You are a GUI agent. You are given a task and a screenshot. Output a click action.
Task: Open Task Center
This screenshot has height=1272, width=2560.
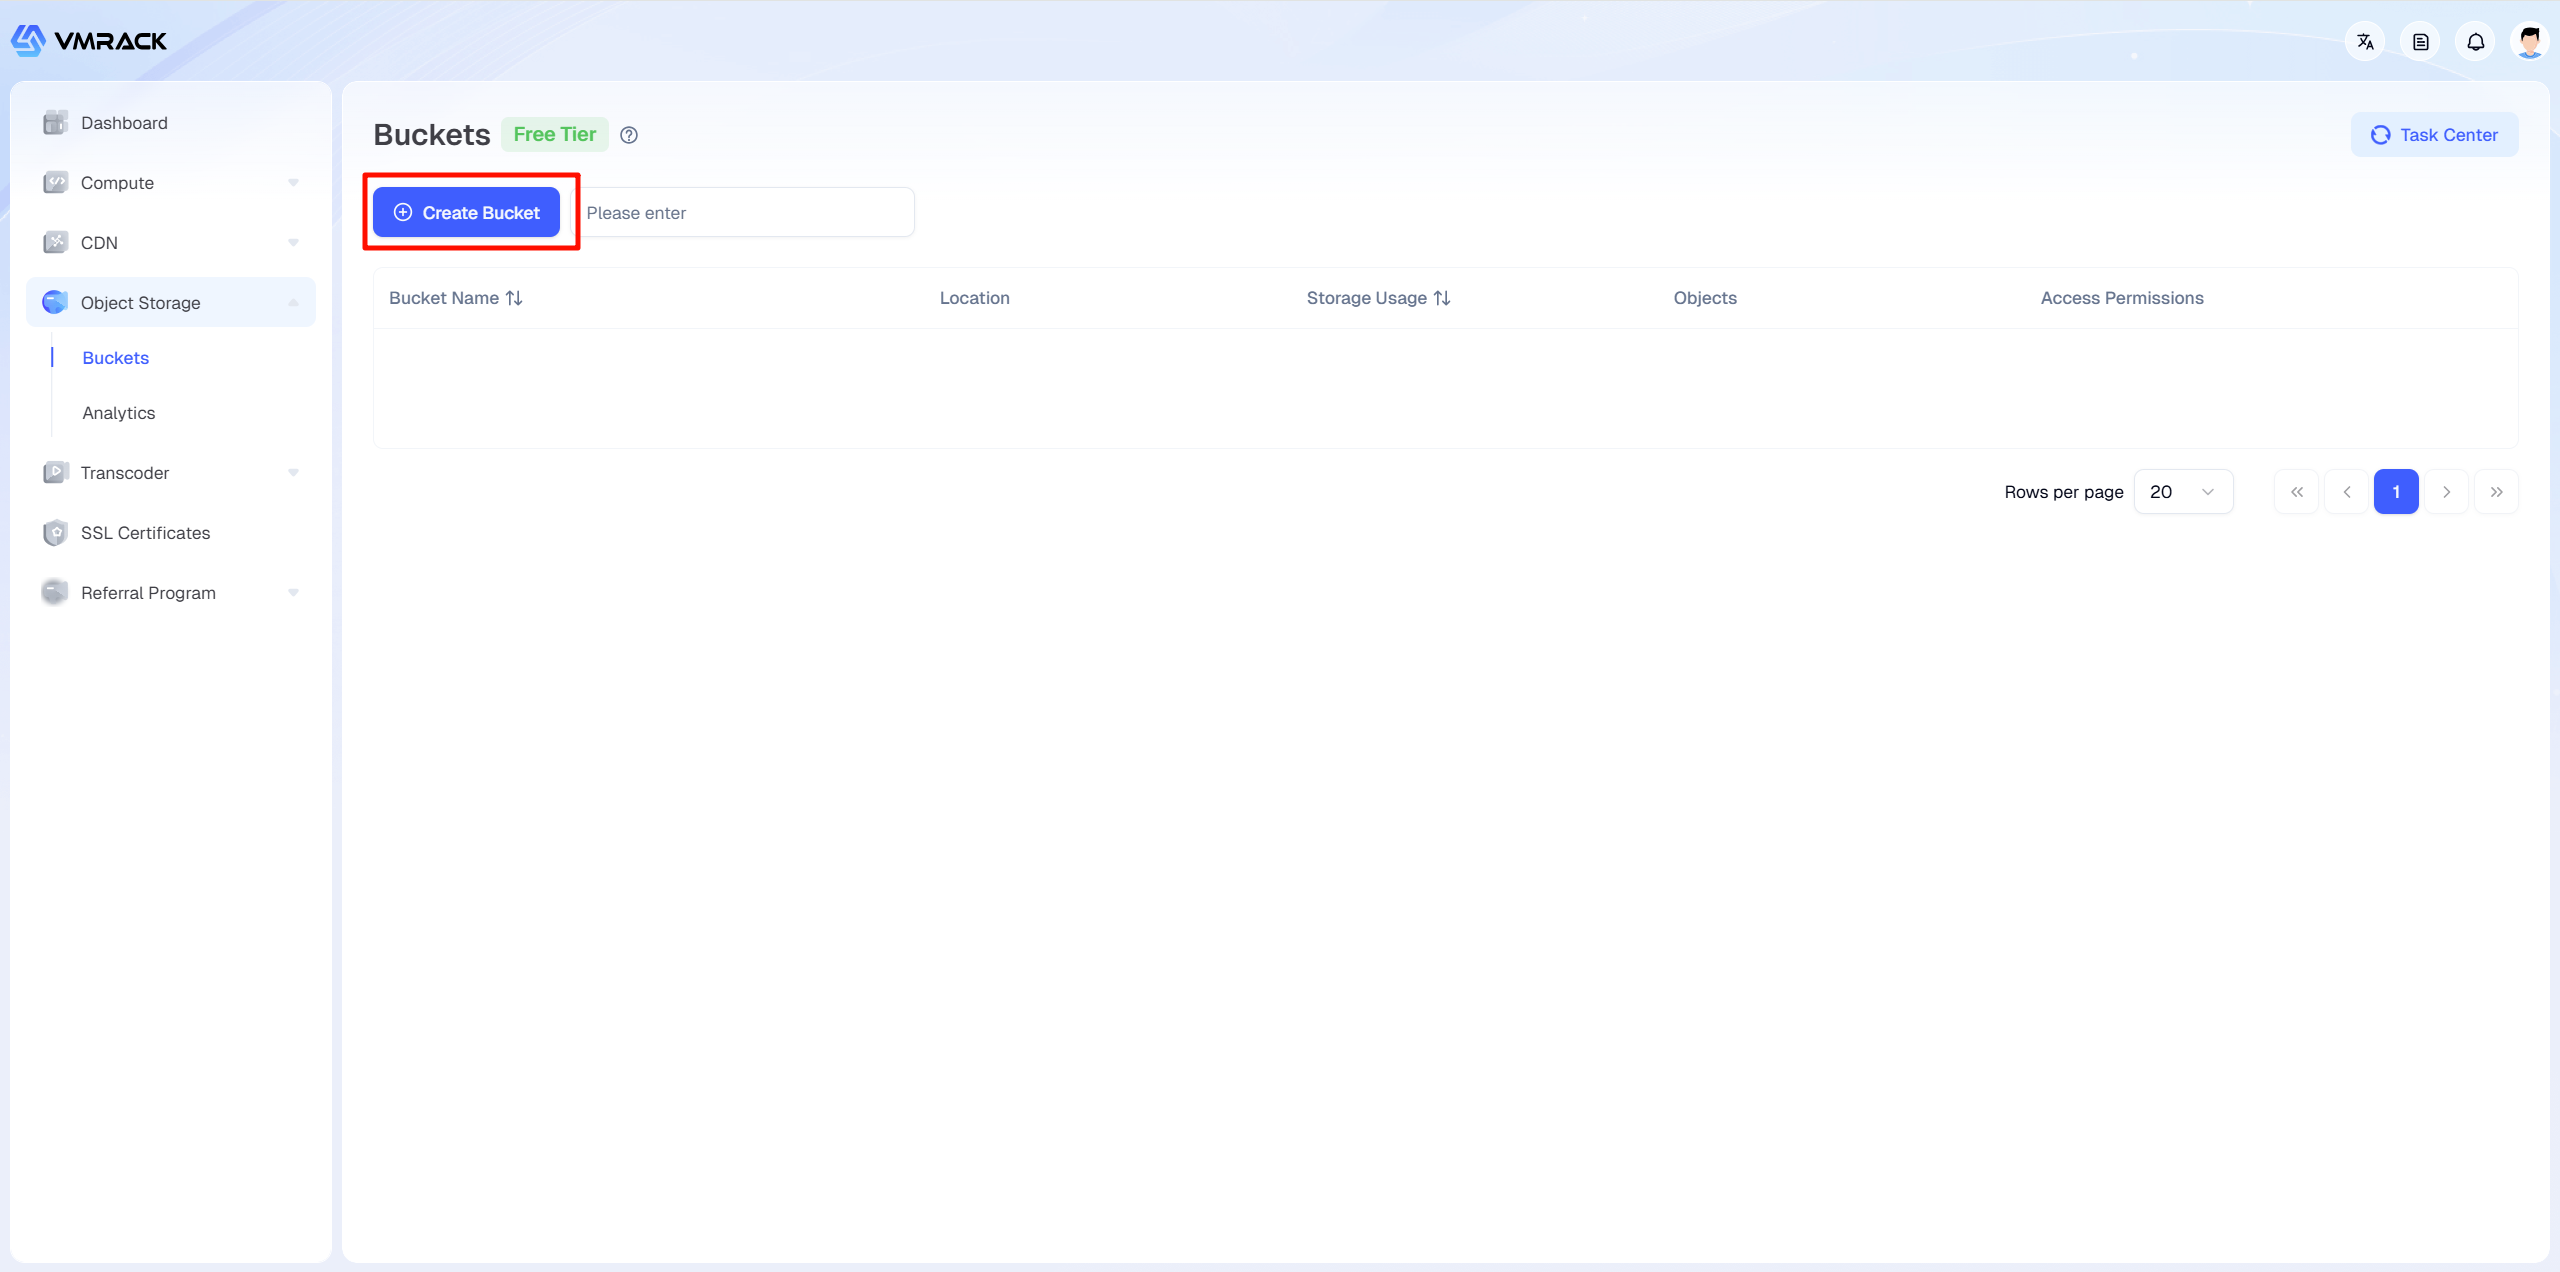coord(2434,135)
